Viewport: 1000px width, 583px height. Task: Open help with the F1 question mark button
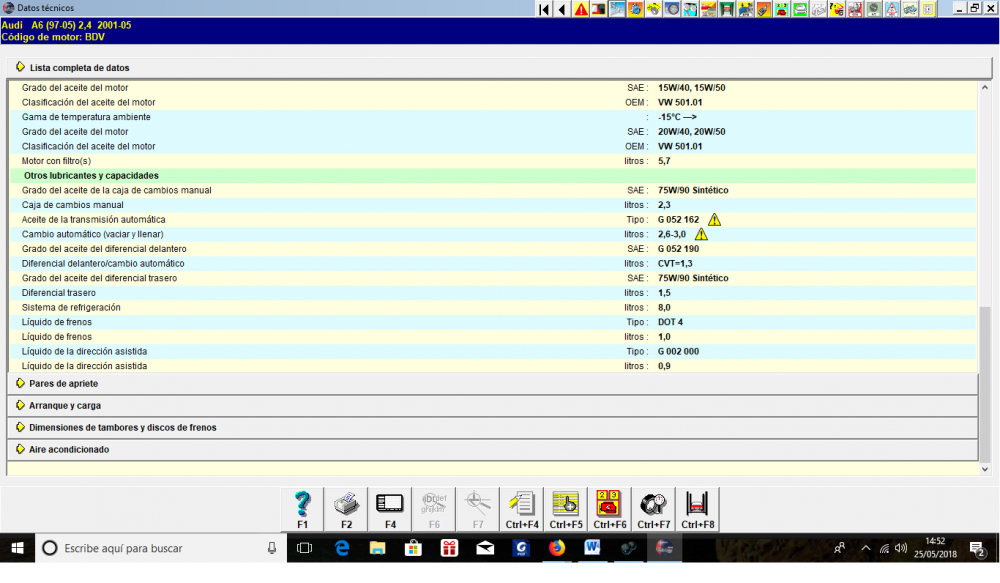point(302,509)
